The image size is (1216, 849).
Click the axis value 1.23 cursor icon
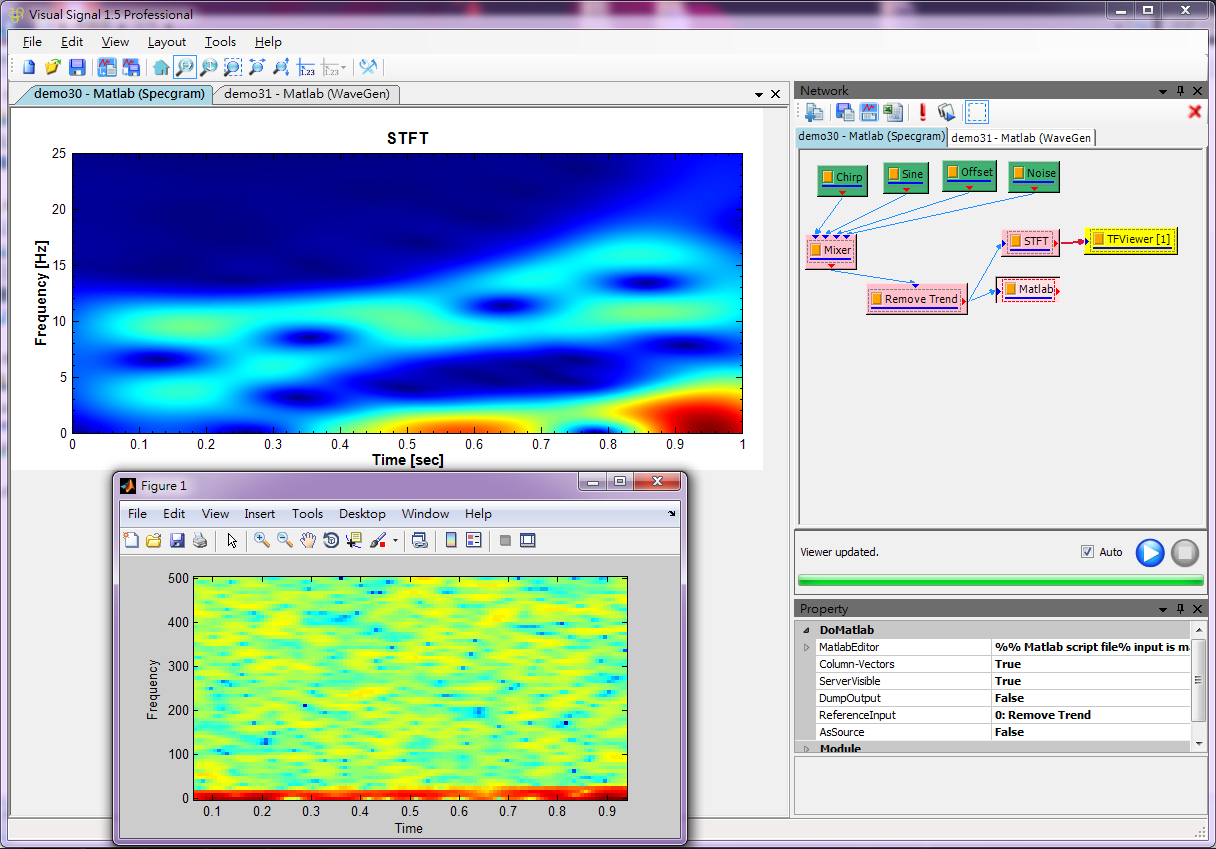(306, 67)
